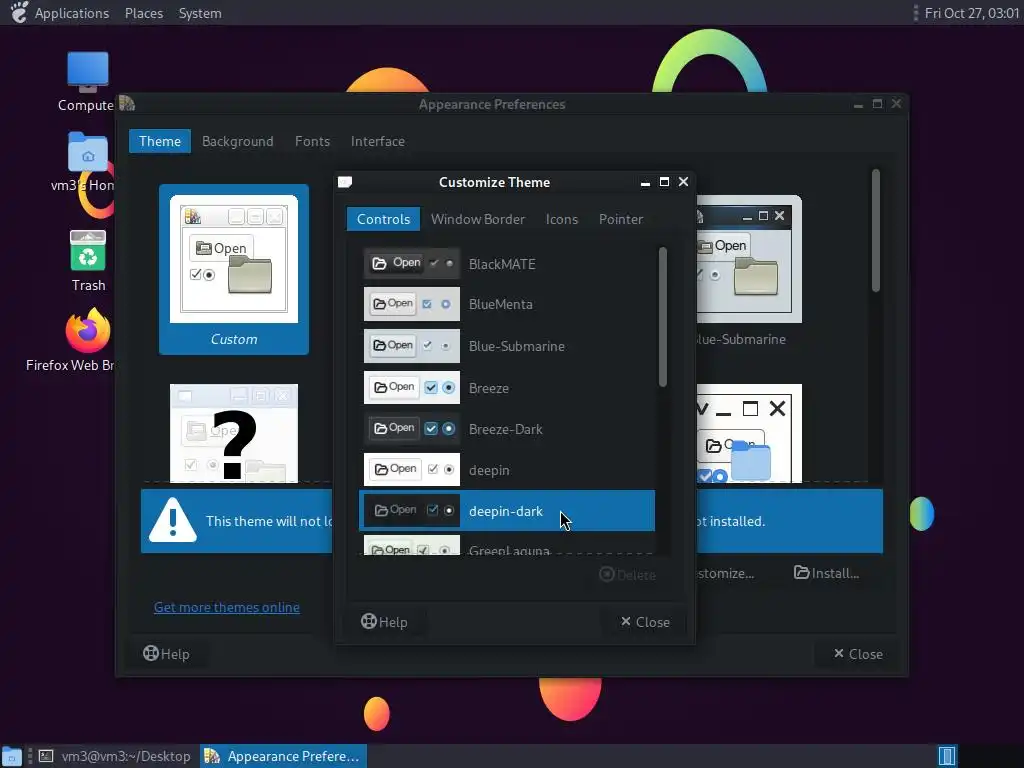
Task: Switch to the Background tab
Action: 238,141
